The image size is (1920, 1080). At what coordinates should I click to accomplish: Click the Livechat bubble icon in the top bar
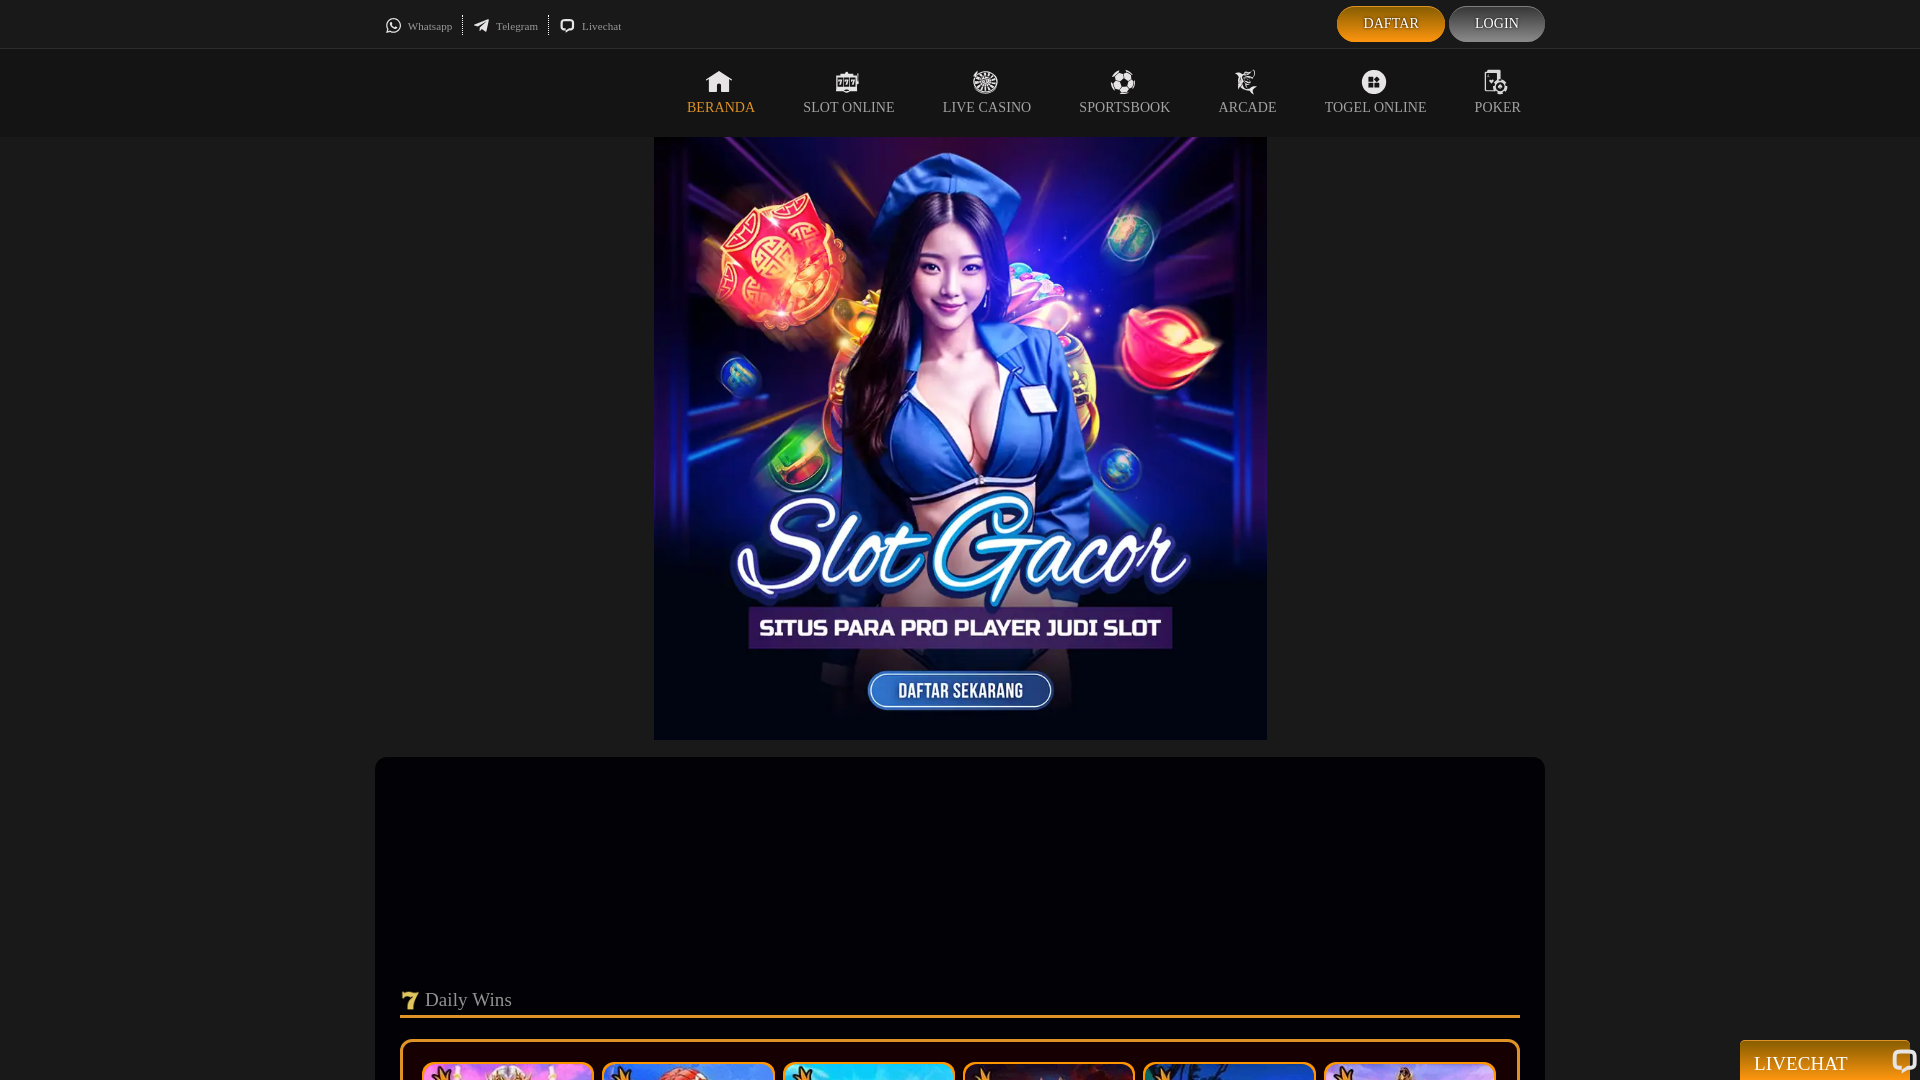[x=567, y=26]
